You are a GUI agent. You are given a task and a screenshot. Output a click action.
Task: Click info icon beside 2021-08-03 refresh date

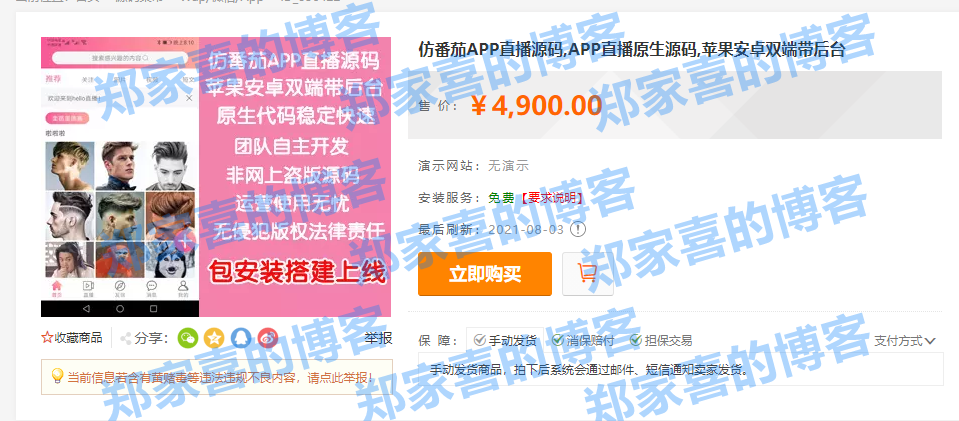coord(578,229)
